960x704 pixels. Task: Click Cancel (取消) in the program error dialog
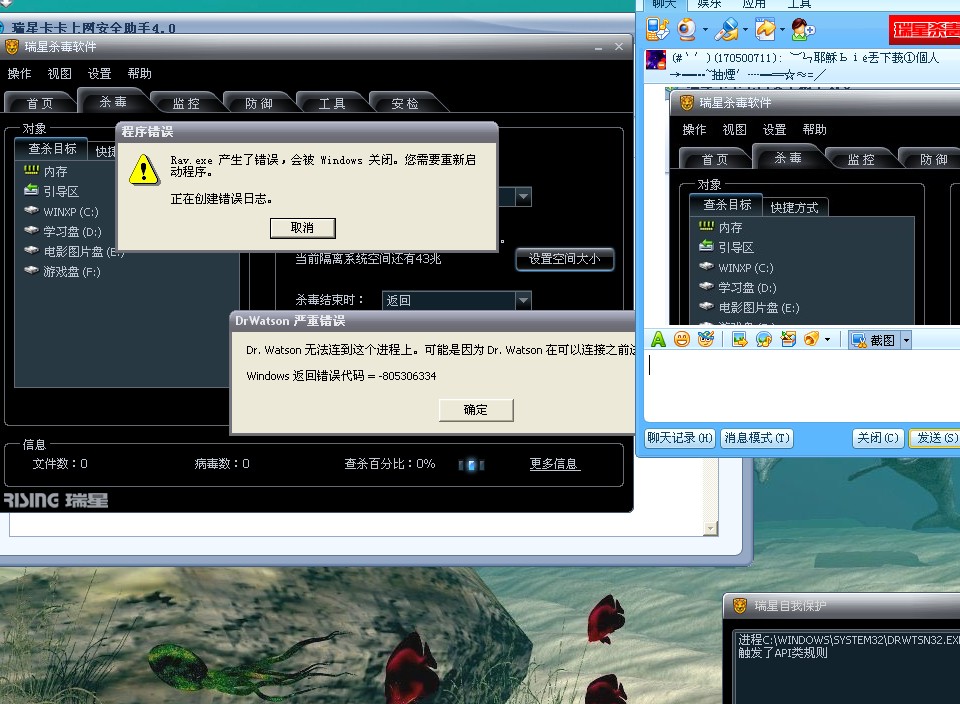point(302,228)
